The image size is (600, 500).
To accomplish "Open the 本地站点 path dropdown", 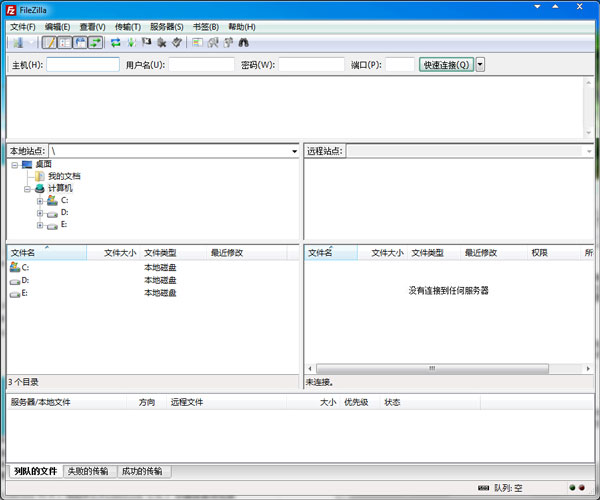I will [294, 151].
